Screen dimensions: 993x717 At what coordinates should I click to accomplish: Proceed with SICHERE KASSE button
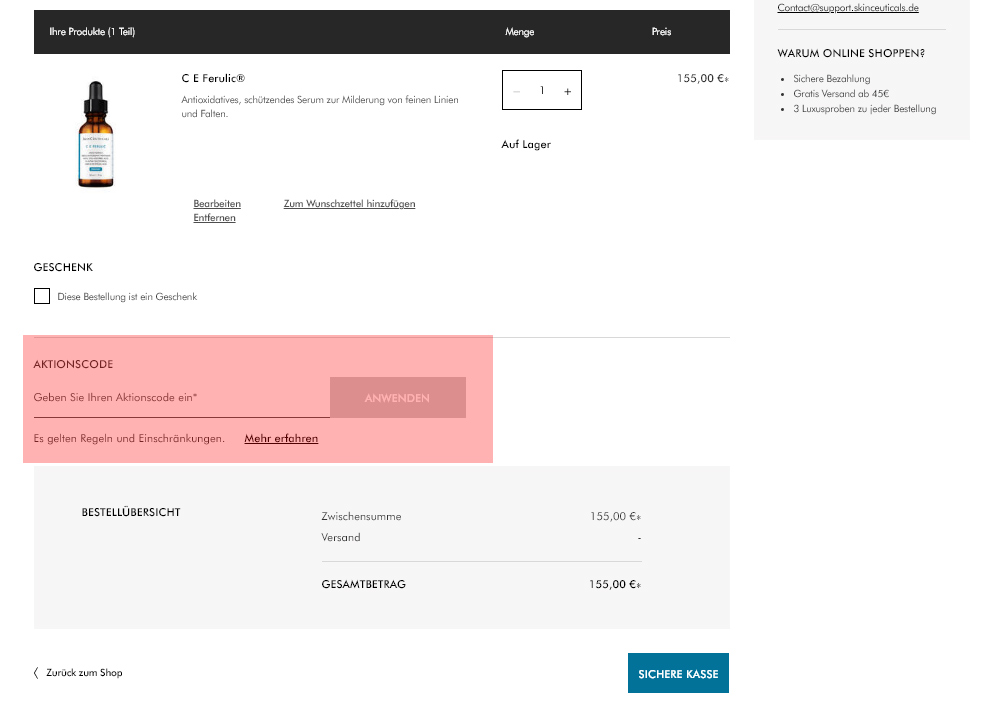click(x=678, y=673)
